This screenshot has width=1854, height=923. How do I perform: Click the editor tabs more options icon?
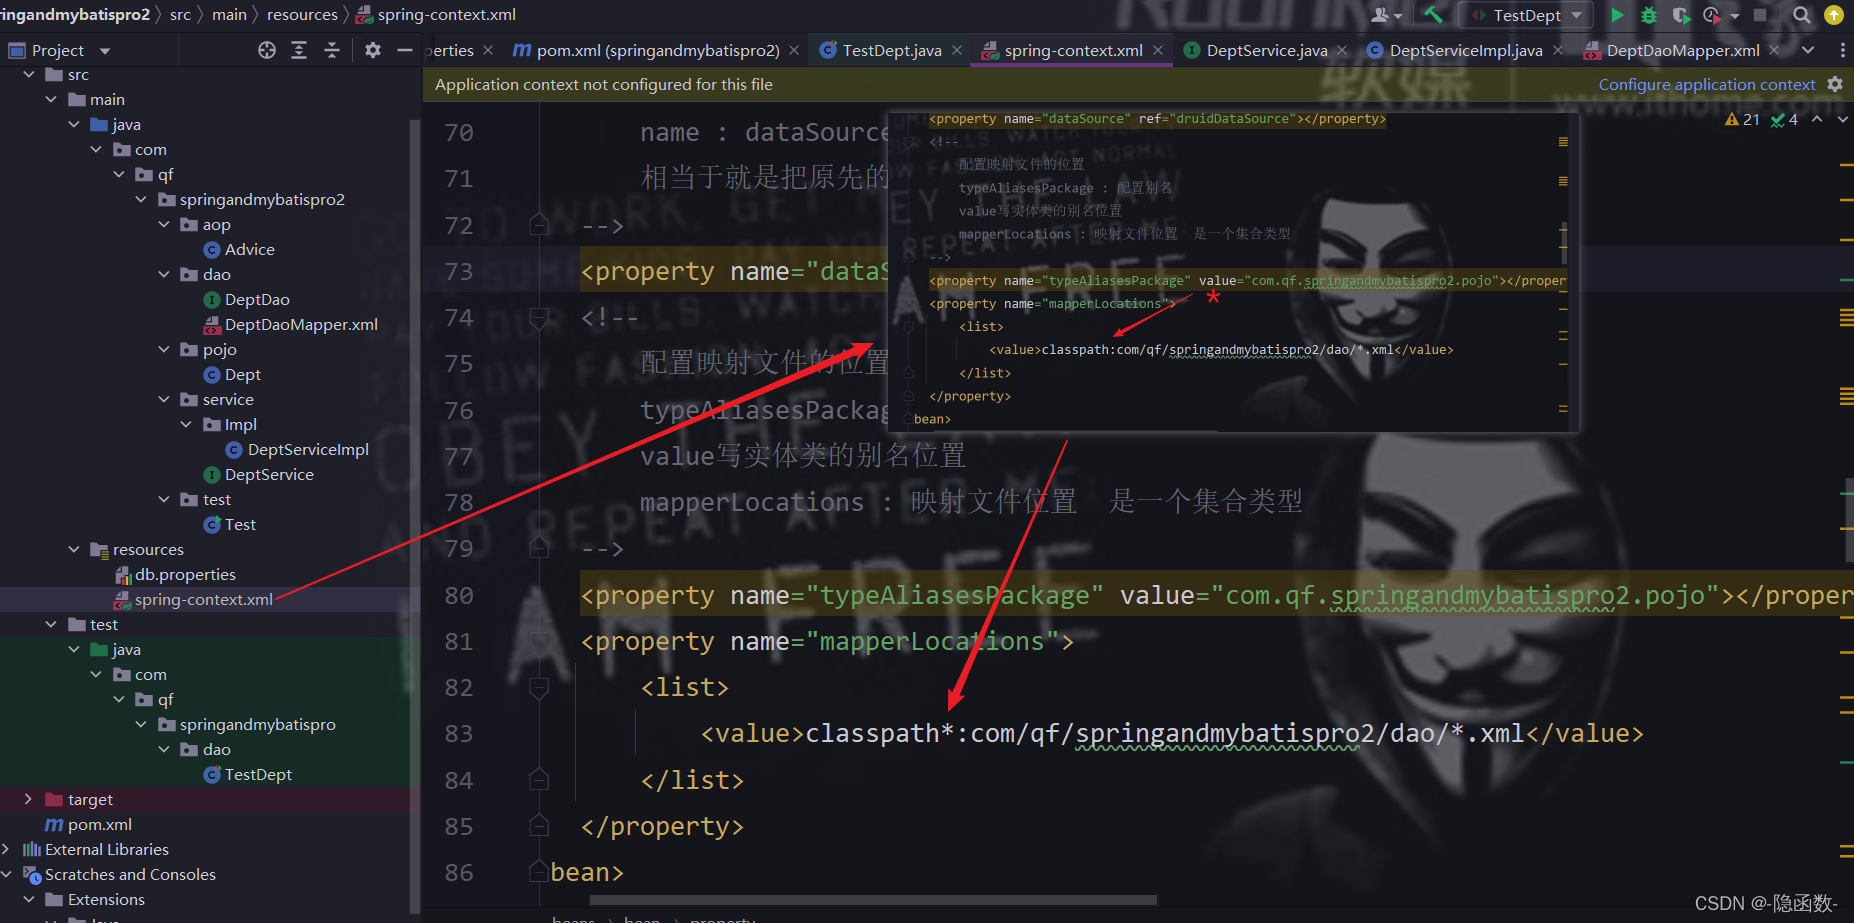click(x=1842, y=50)
